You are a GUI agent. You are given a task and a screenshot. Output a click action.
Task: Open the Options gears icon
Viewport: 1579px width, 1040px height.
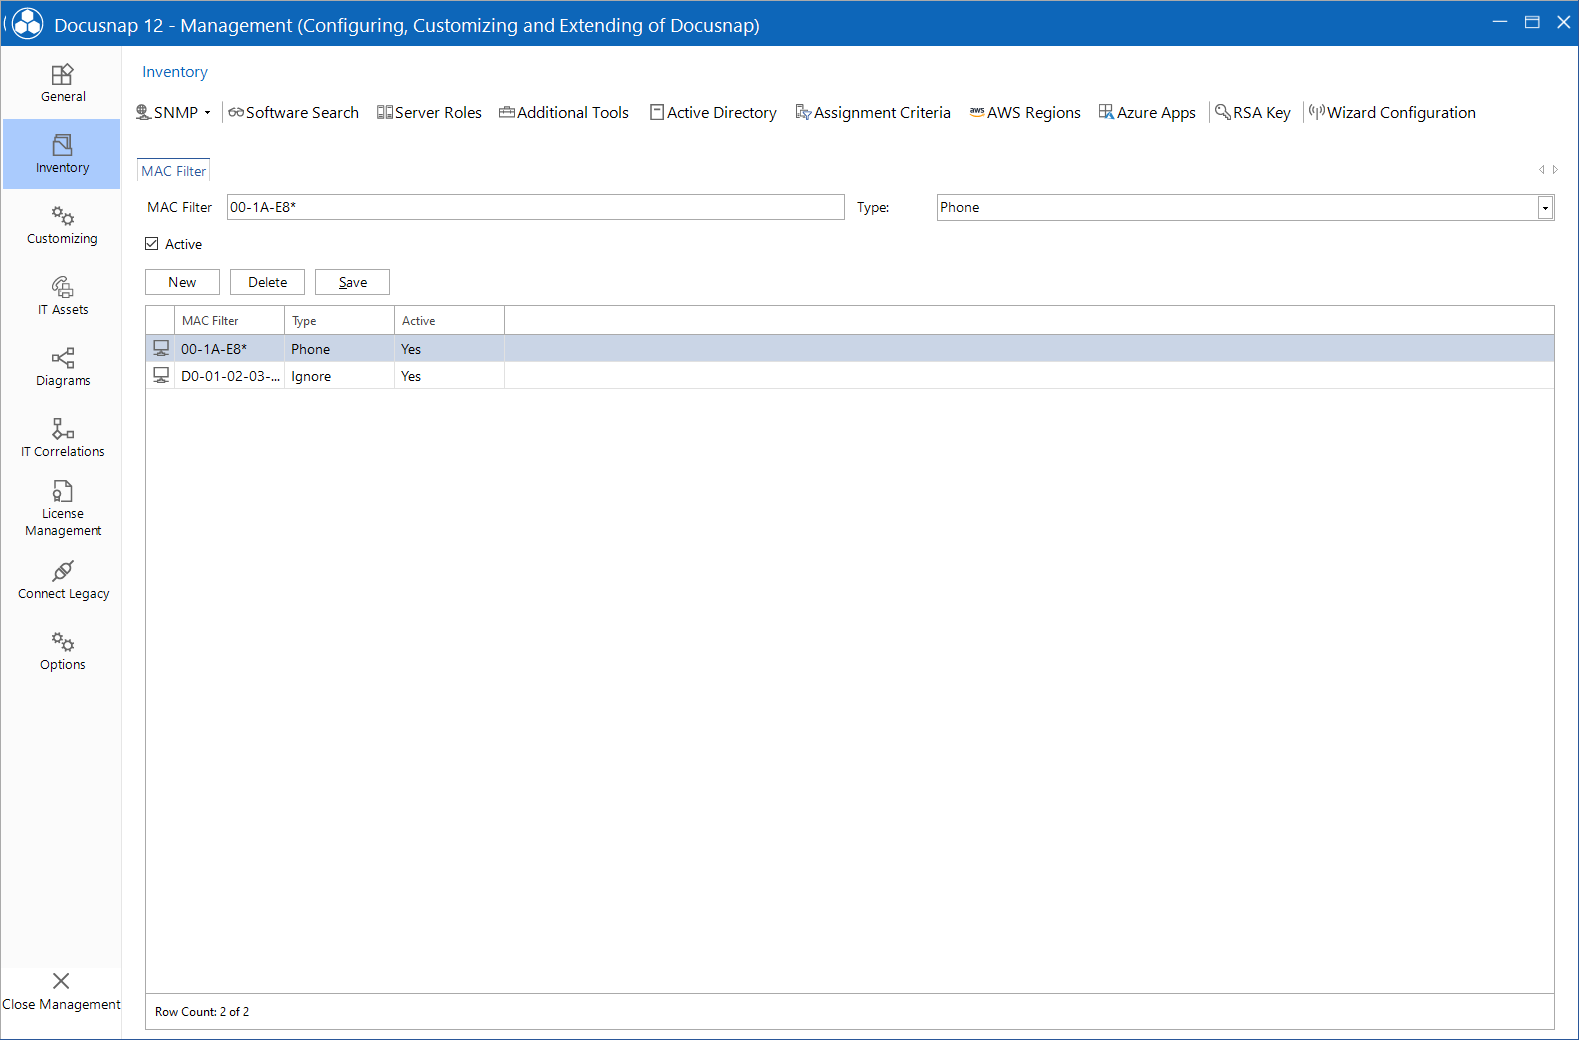[62, 642]
